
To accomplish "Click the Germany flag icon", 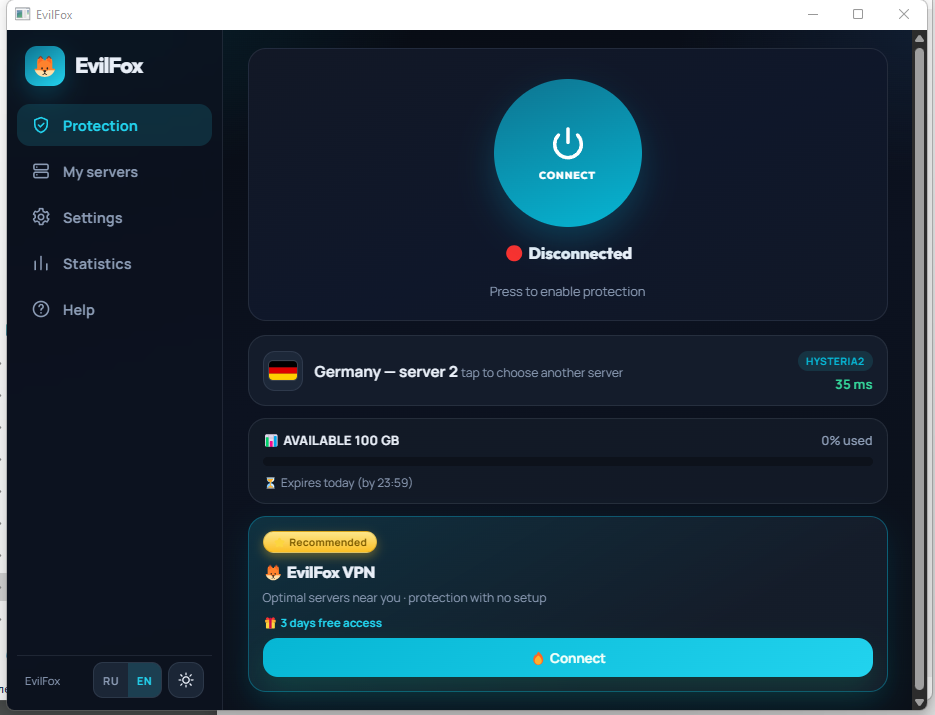I will coord(283,371).
